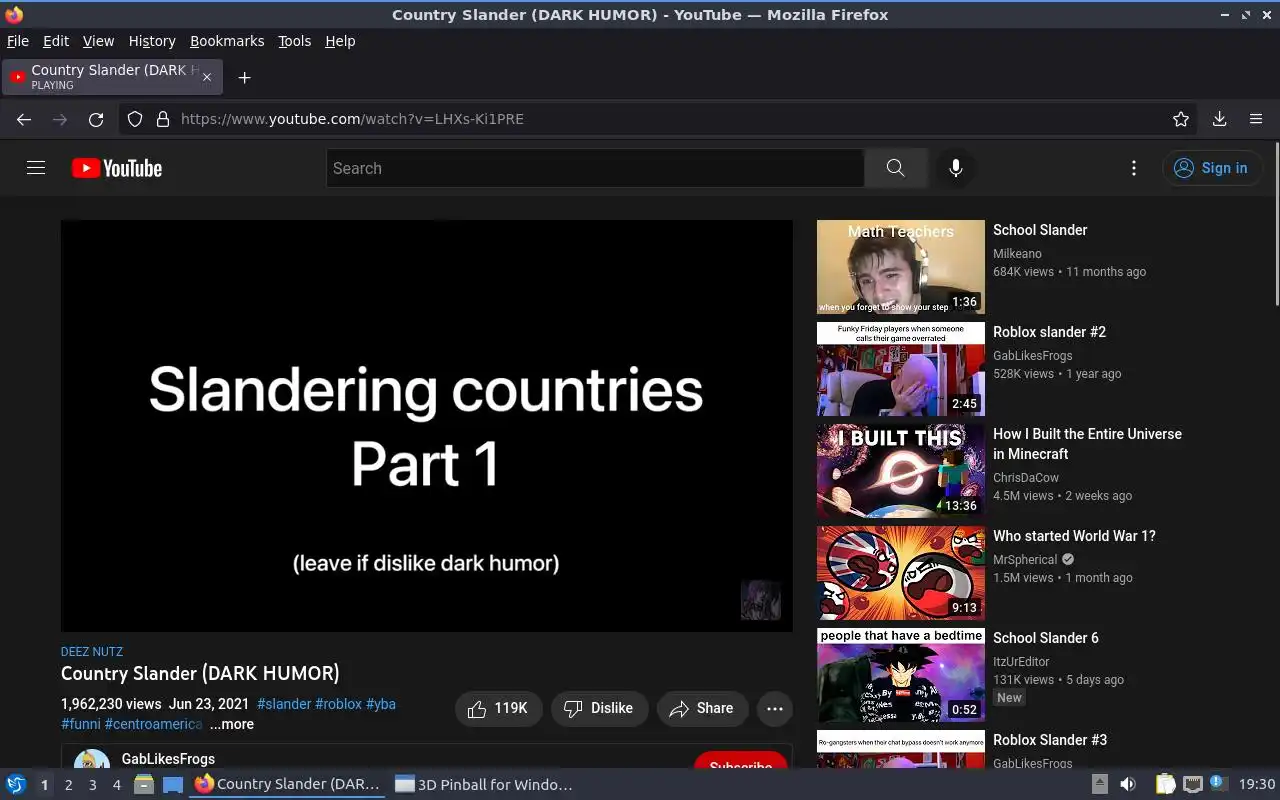Click the taskbar volume speaker icon
This screenshot has width=1280, height=800.
pyautogui.click(x=1127, y=785)
